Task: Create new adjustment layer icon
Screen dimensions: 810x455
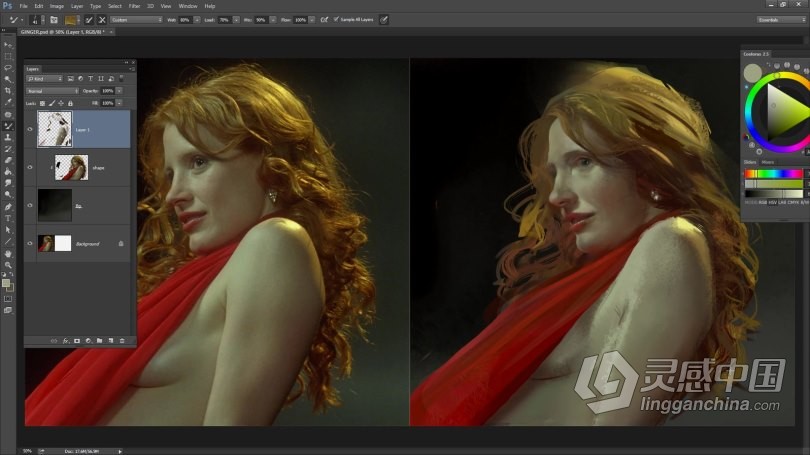Action: click(x=88, y=341)
